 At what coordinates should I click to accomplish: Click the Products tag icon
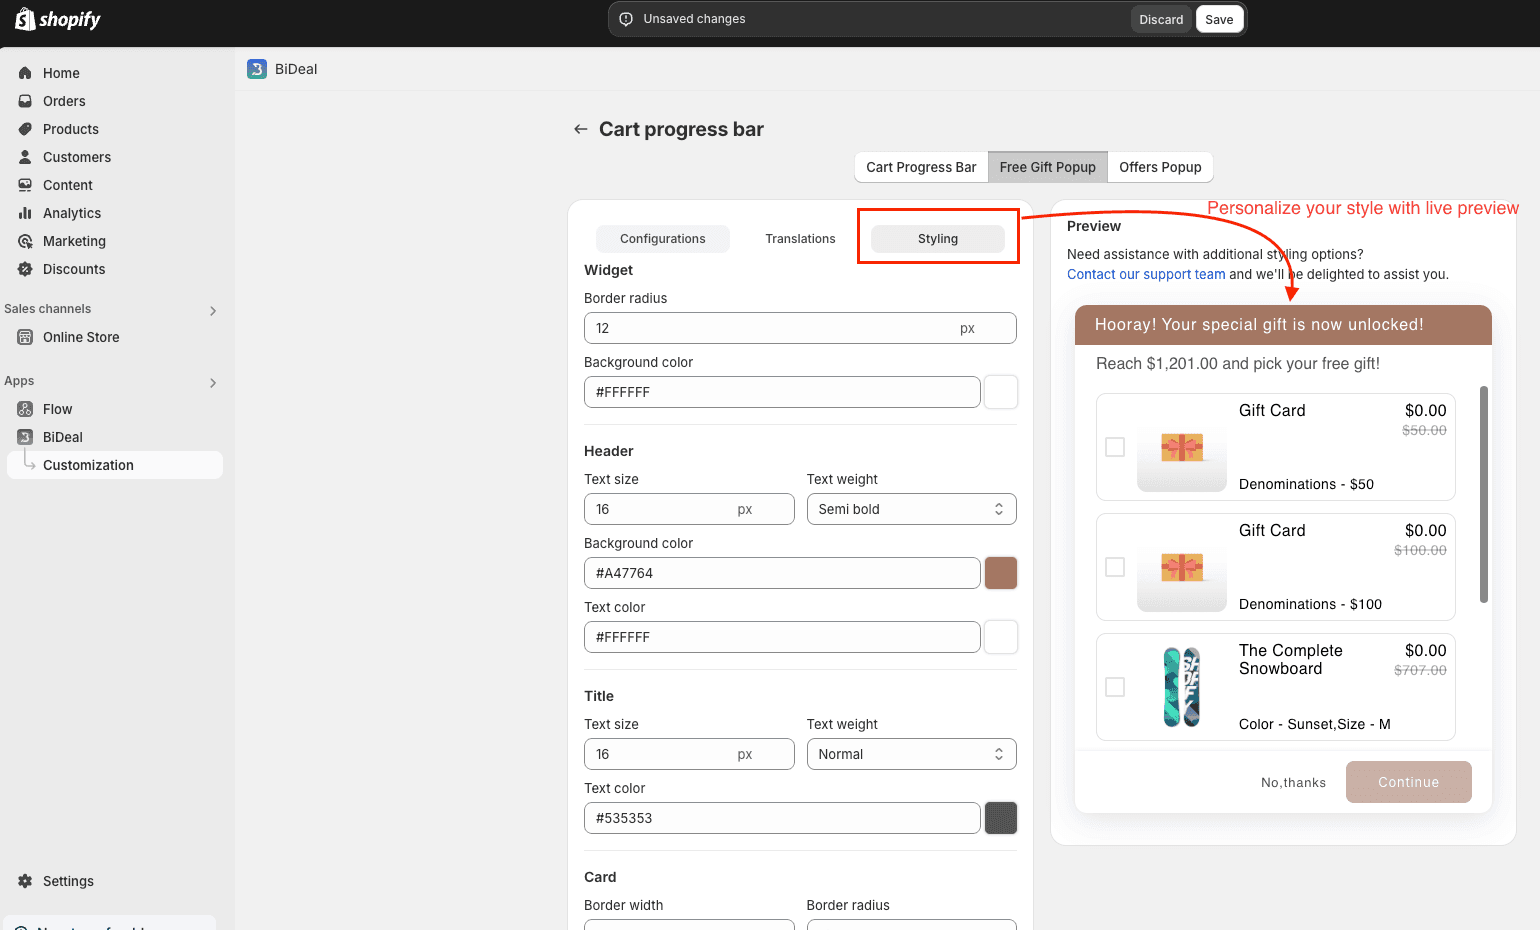pos(25,129)
